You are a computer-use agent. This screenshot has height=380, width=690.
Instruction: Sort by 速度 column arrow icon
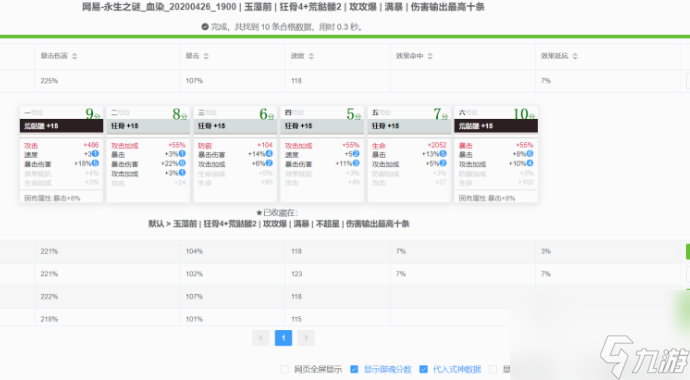click(311, 56)
